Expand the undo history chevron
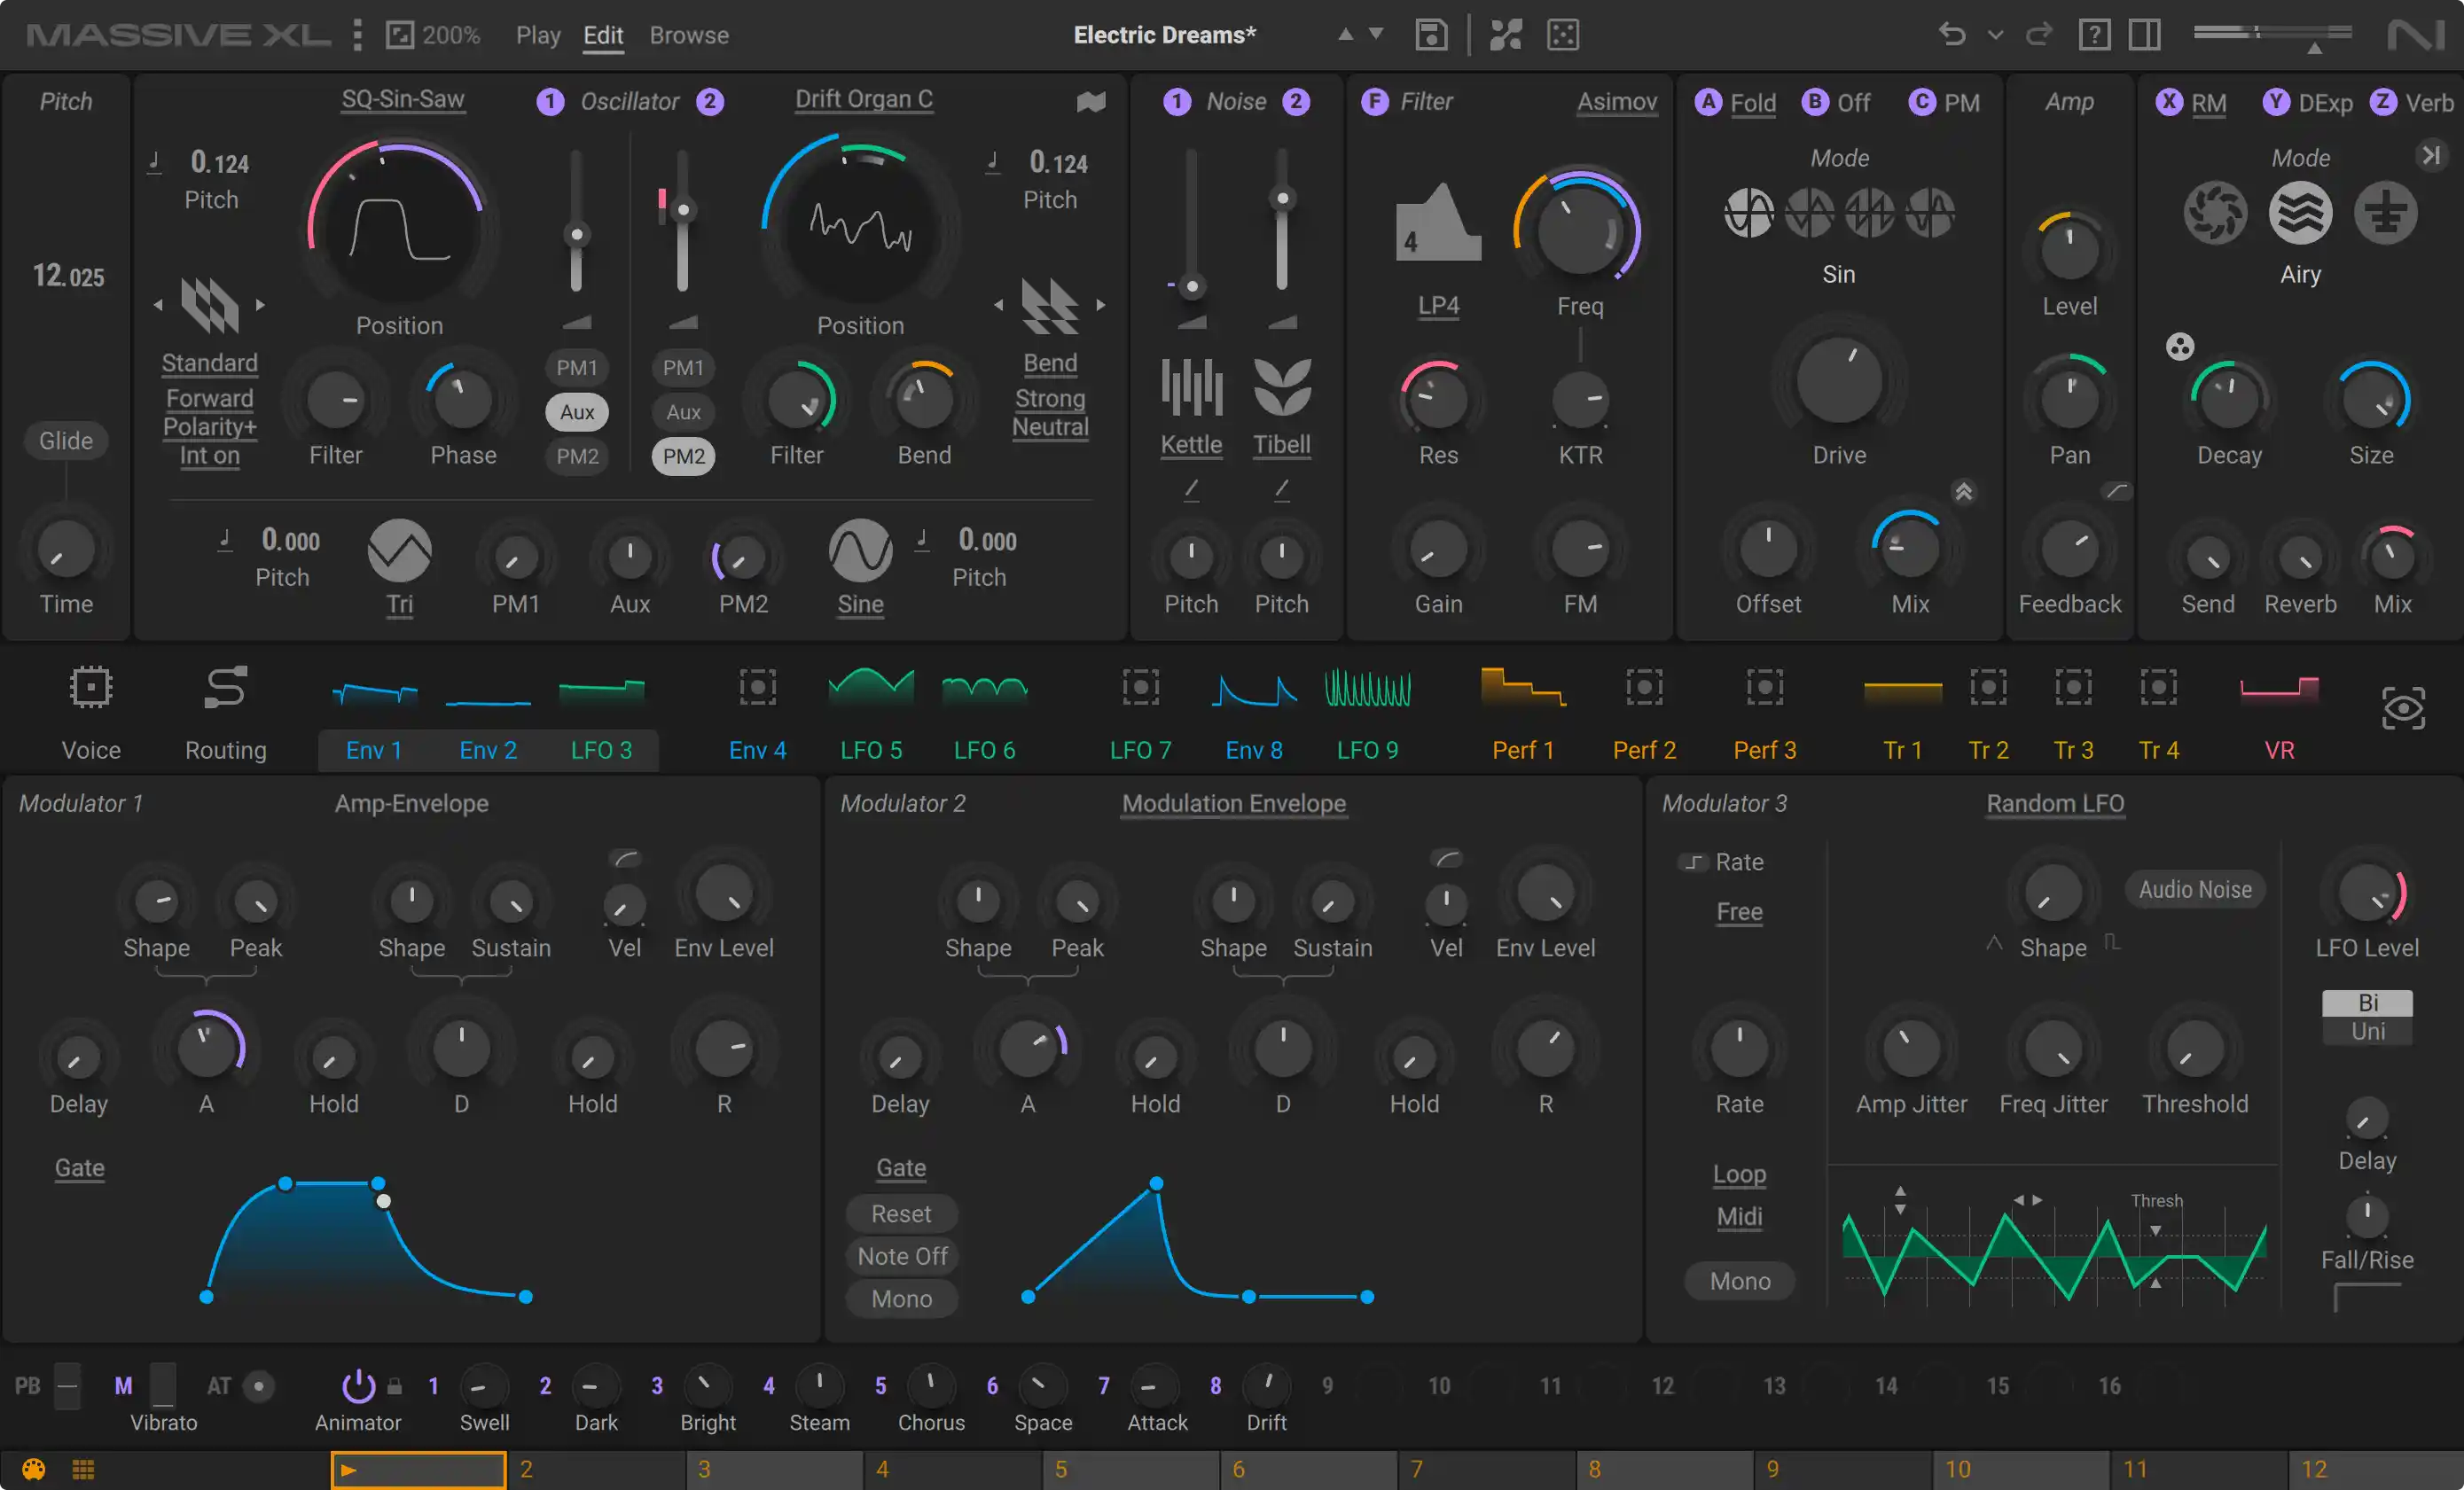Screen dimensions: 2464x1490 [x=1995, y=35]
